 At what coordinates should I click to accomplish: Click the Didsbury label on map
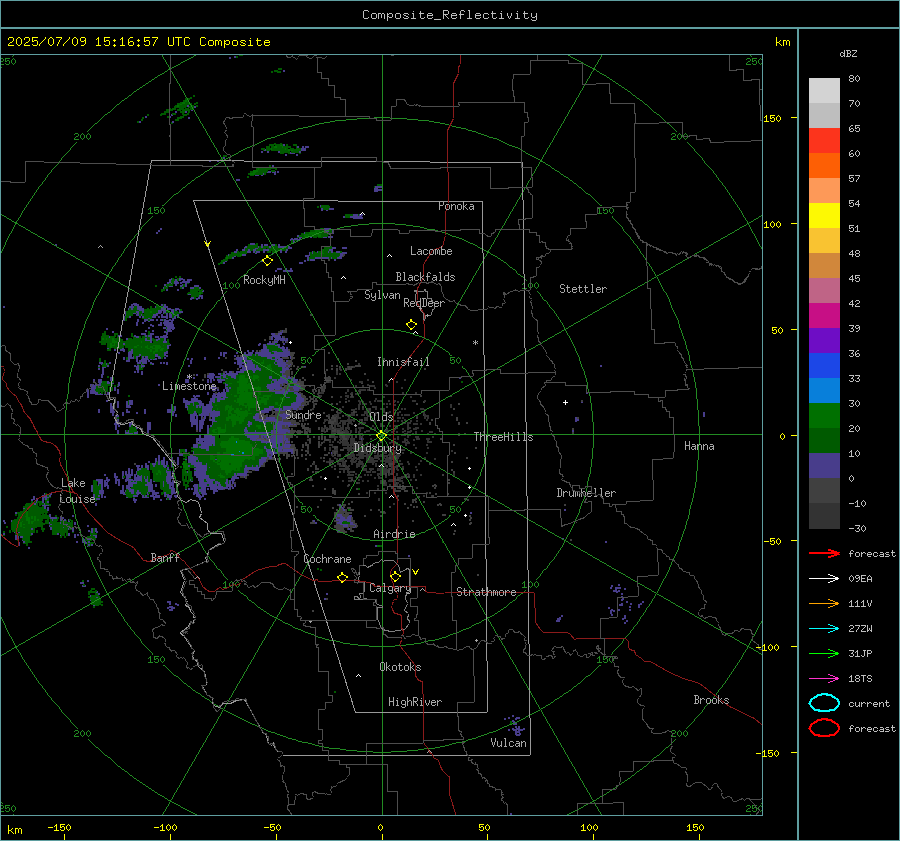tap(377, 448)
